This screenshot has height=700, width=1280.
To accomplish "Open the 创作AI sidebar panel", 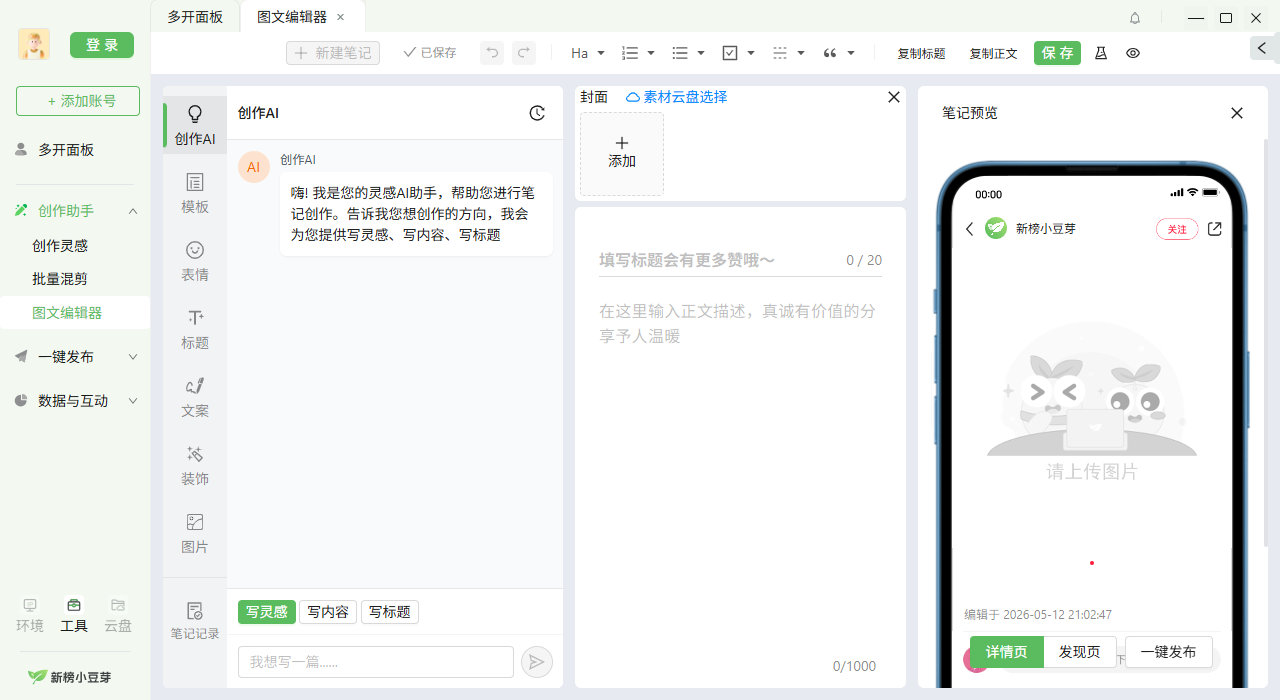I will point(195,126).
